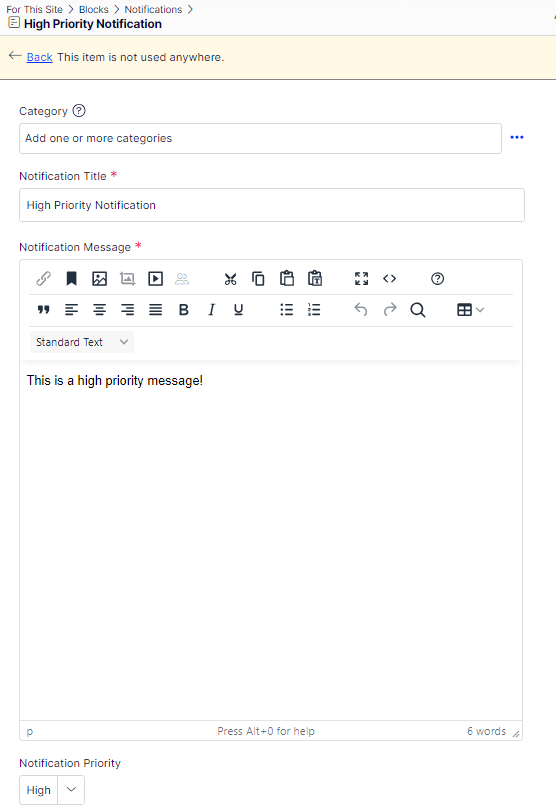Click the insert link icon

pos(43,279)
